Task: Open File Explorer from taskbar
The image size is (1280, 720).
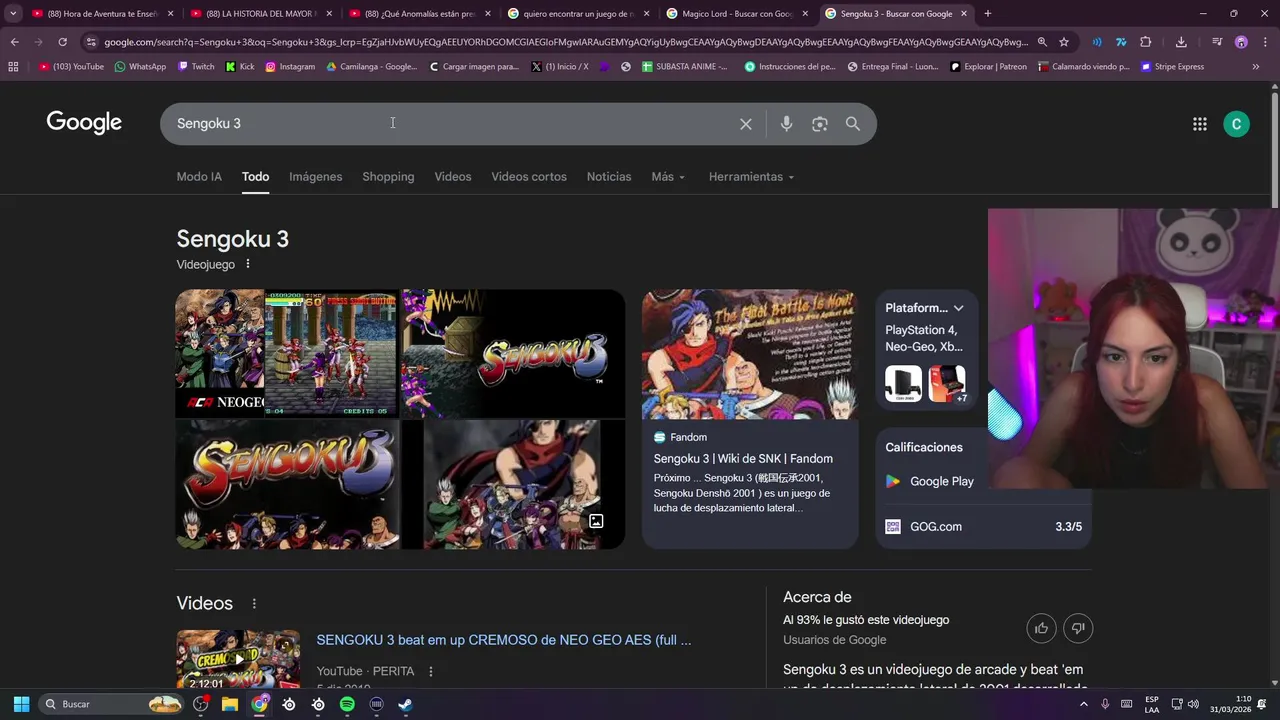Action: pos(229,704)
